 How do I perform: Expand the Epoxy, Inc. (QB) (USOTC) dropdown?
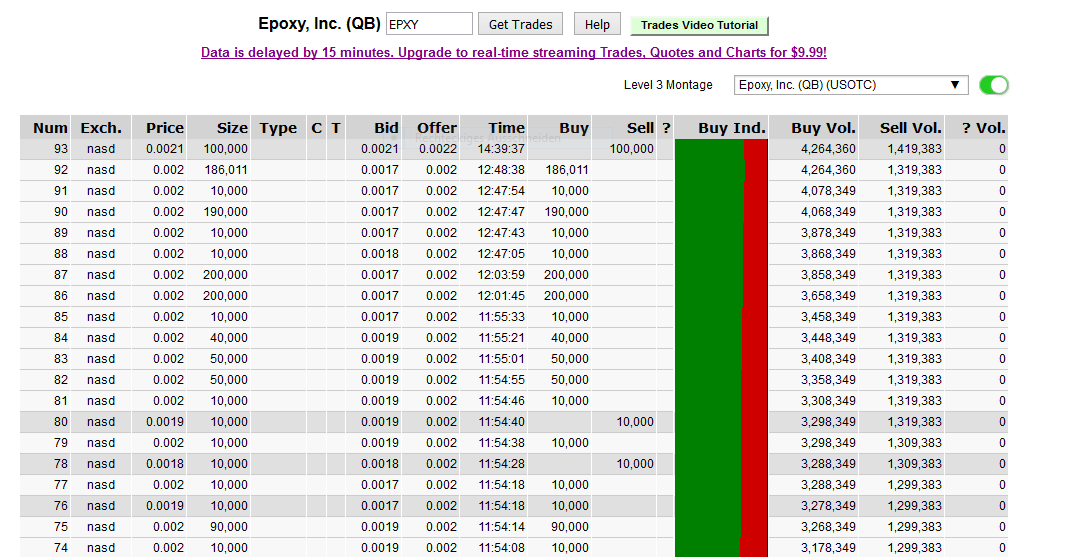850,85
